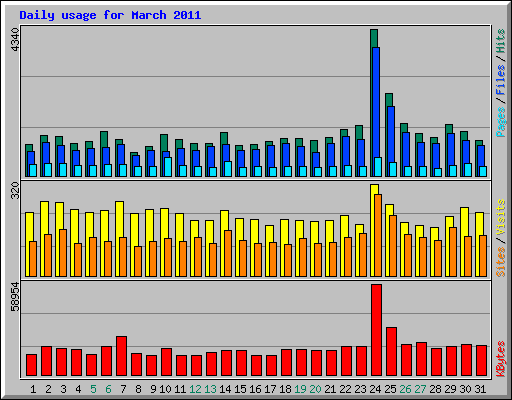The height and width of the screenshot is (400, 512).
Task: Click day label 9 on x-axis
Action: pos(153,389)
